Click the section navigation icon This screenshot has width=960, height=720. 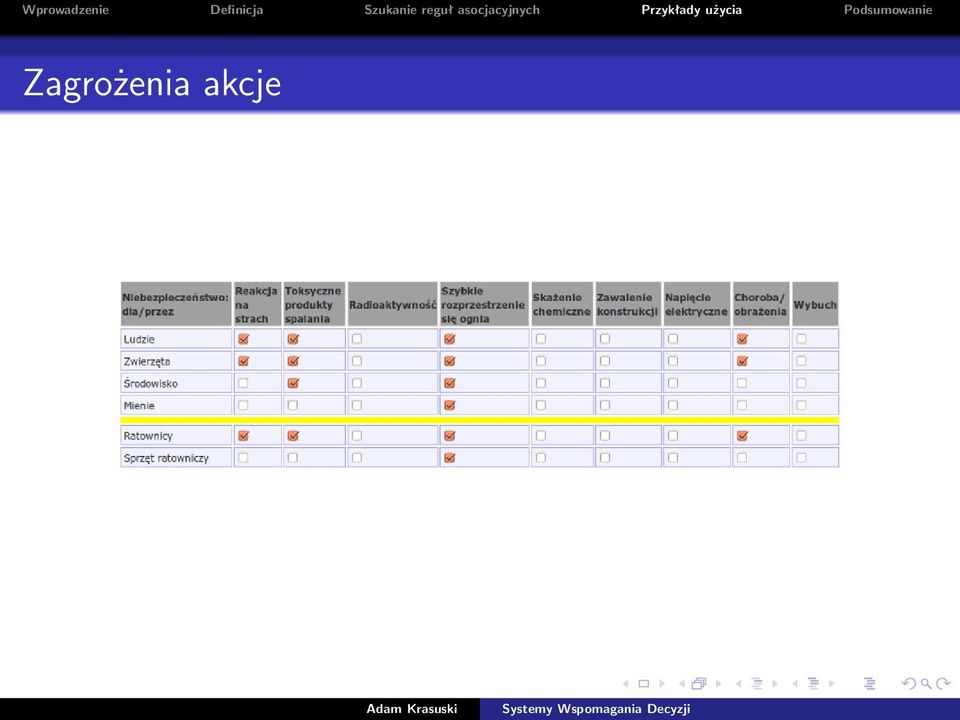click(x=813, y=684)
